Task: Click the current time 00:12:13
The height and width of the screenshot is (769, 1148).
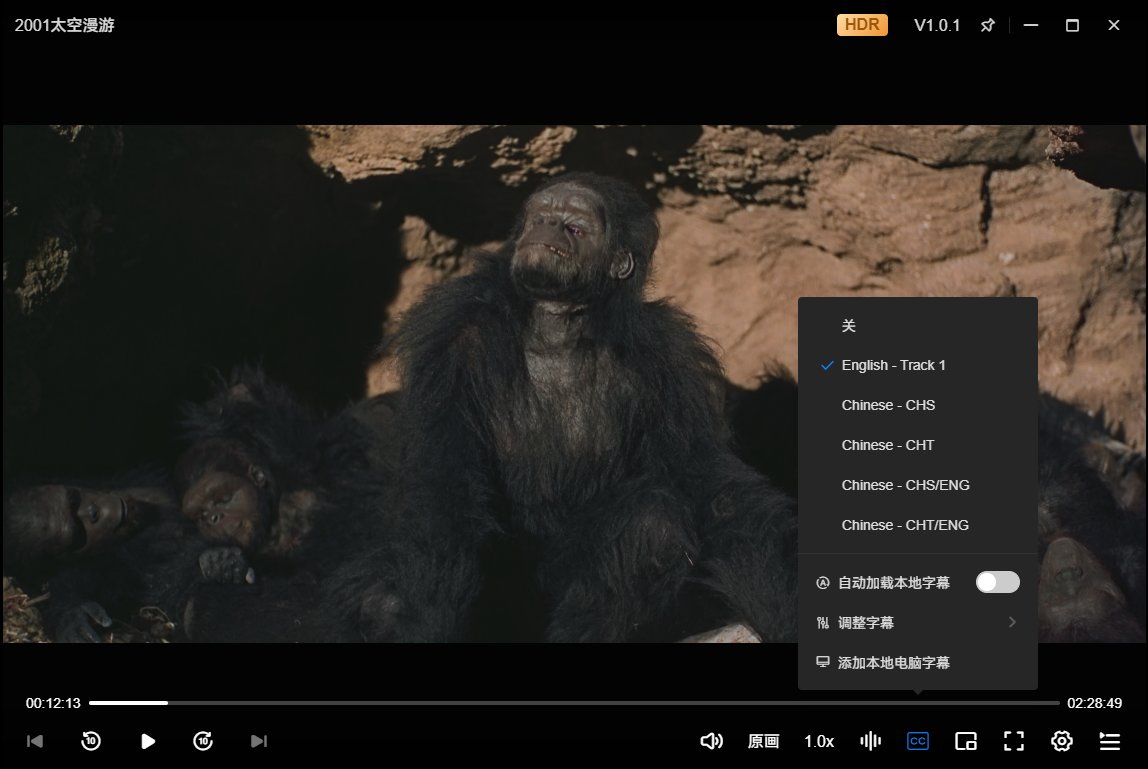Action: (x=53, y=703)
